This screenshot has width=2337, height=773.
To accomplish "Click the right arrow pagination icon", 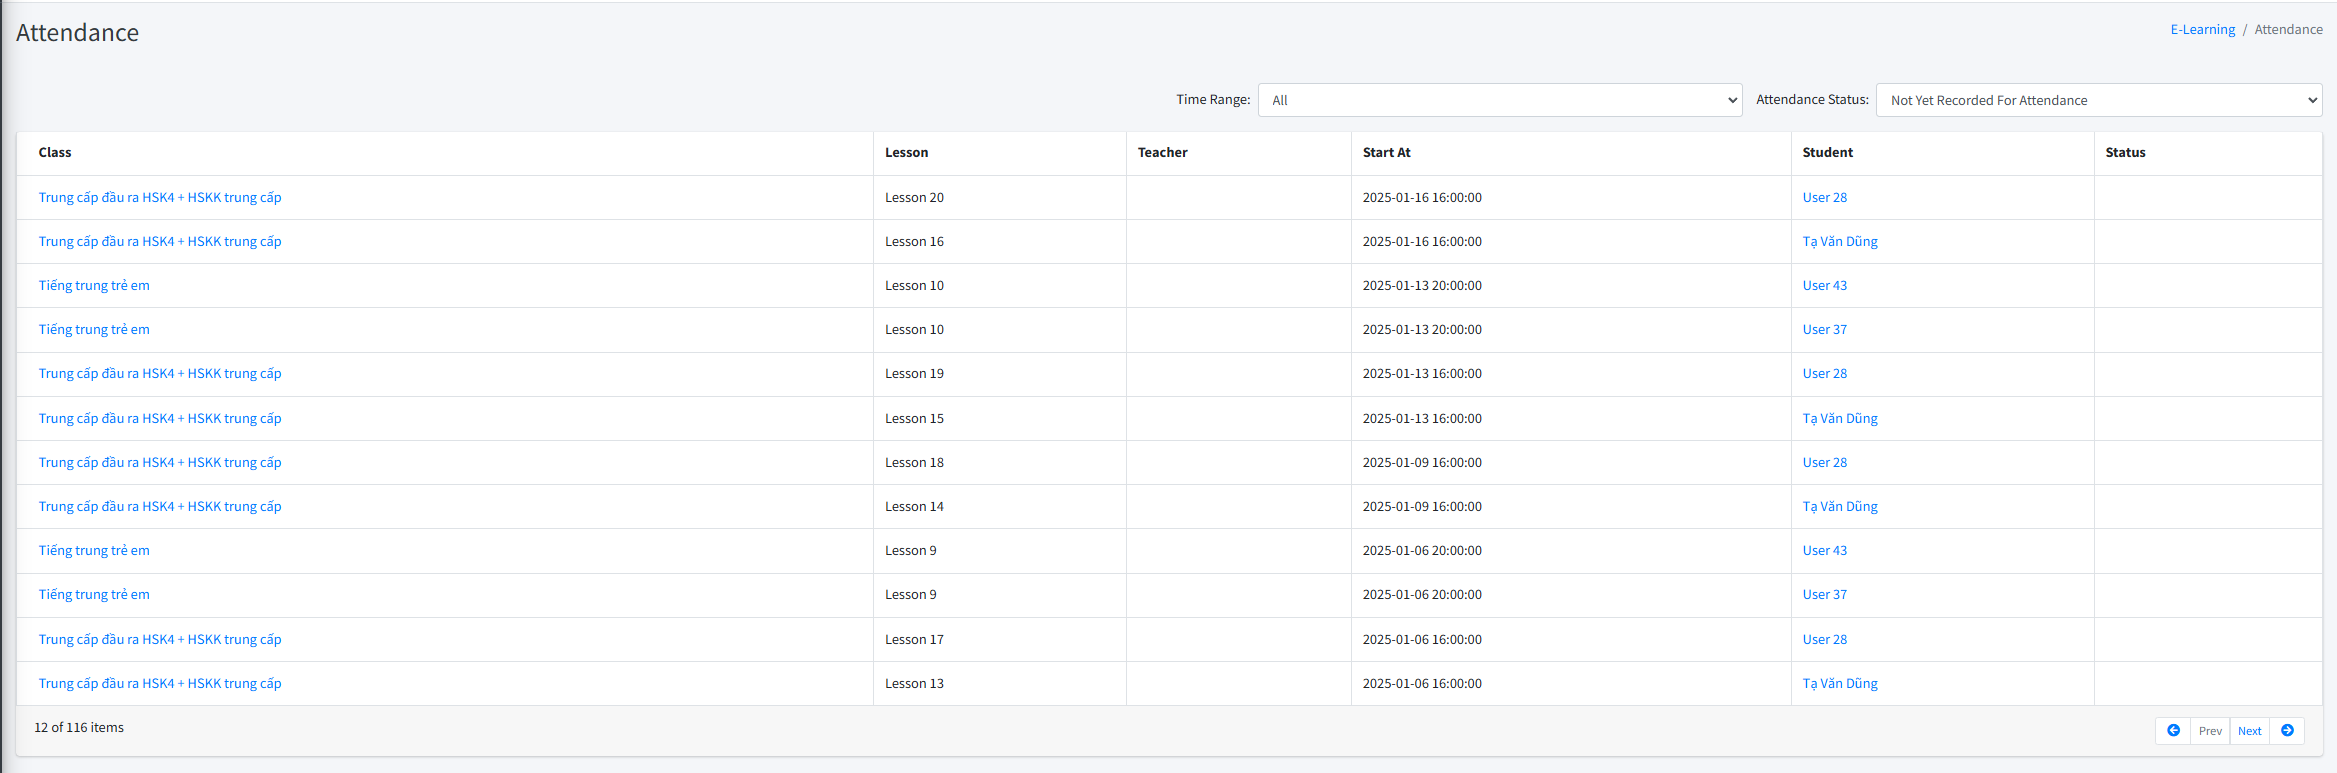I will click(2287, 731).
